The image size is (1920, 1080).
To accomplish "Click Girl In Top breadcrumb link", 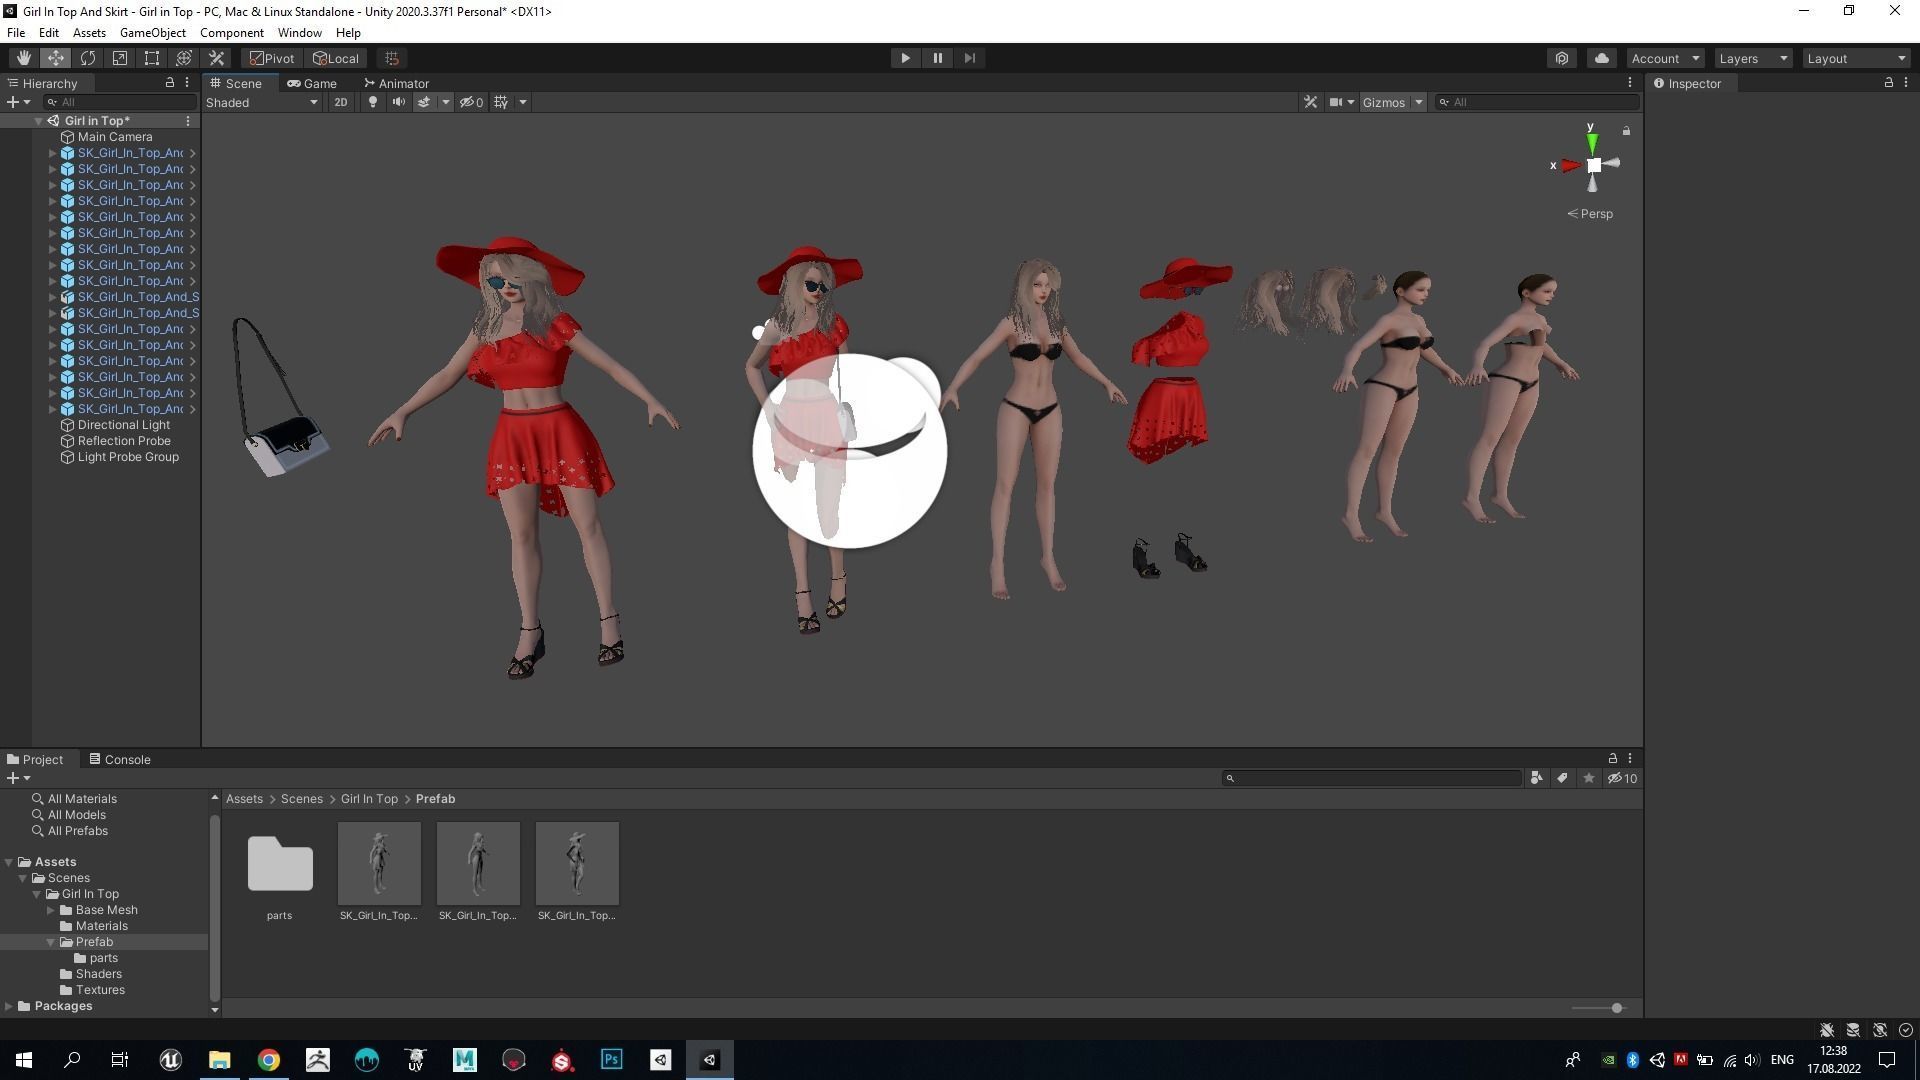I will coord(369,799).
